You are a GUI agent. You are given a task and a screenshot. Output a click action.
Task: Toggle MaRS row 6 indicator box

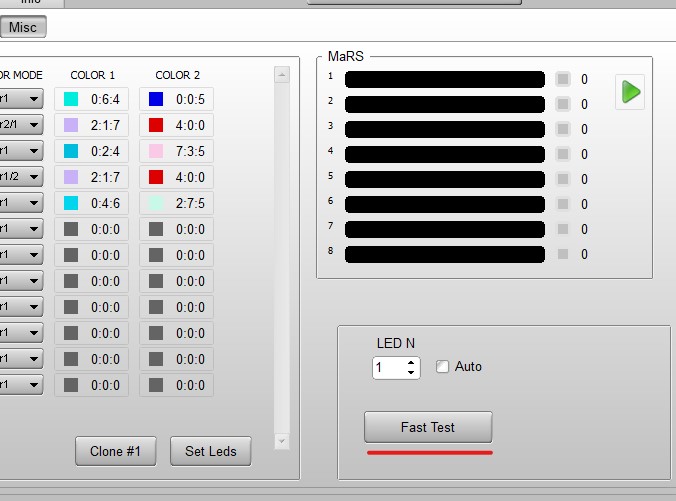[x=563, y=204]
